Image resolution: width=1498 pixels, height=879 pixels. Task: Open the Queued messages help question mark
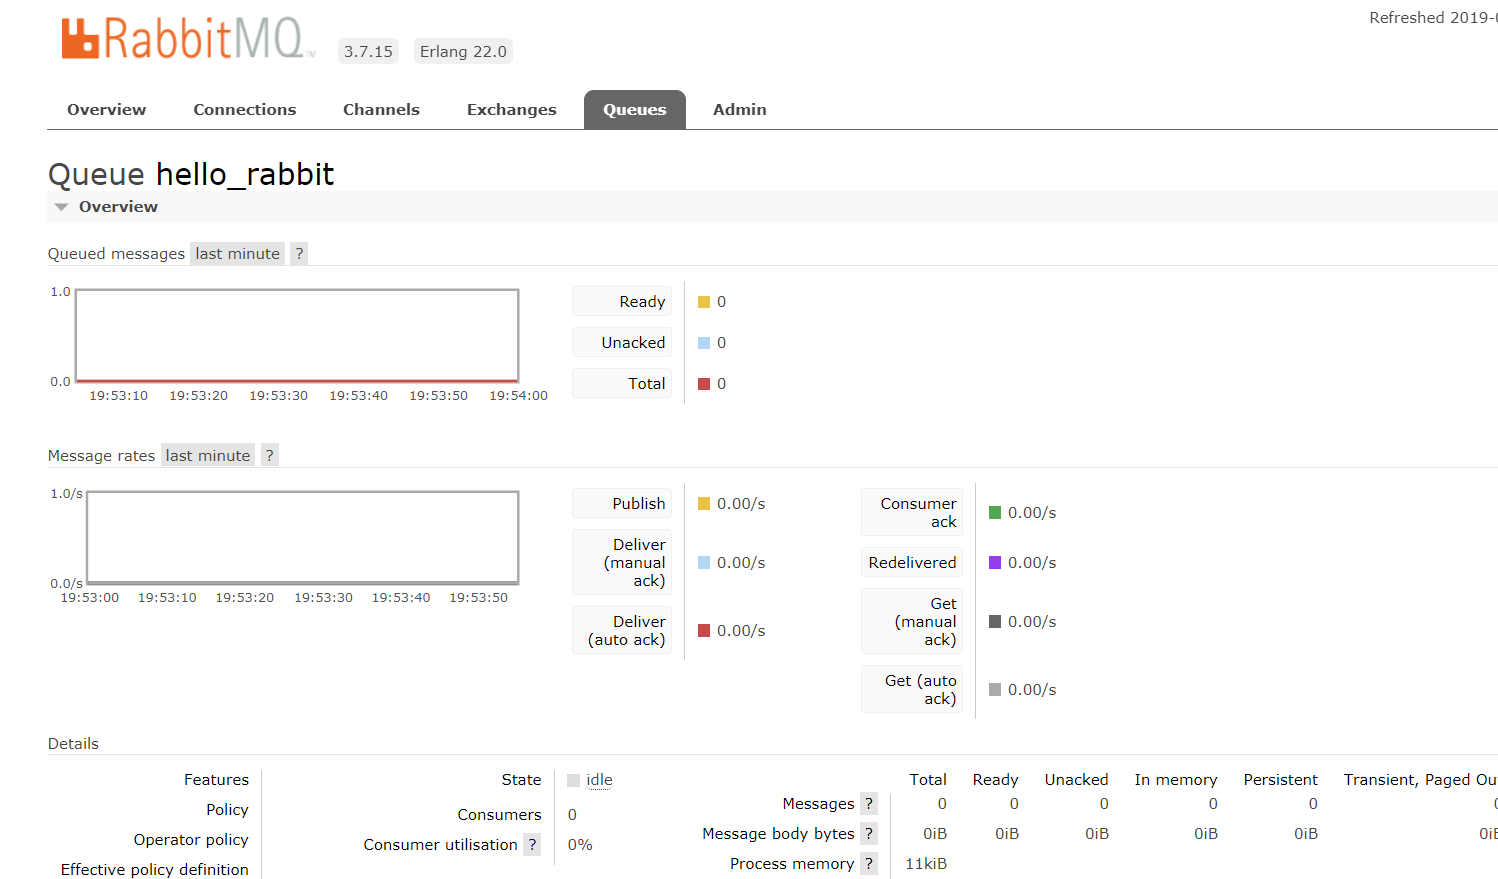click(x=299, y=254)
